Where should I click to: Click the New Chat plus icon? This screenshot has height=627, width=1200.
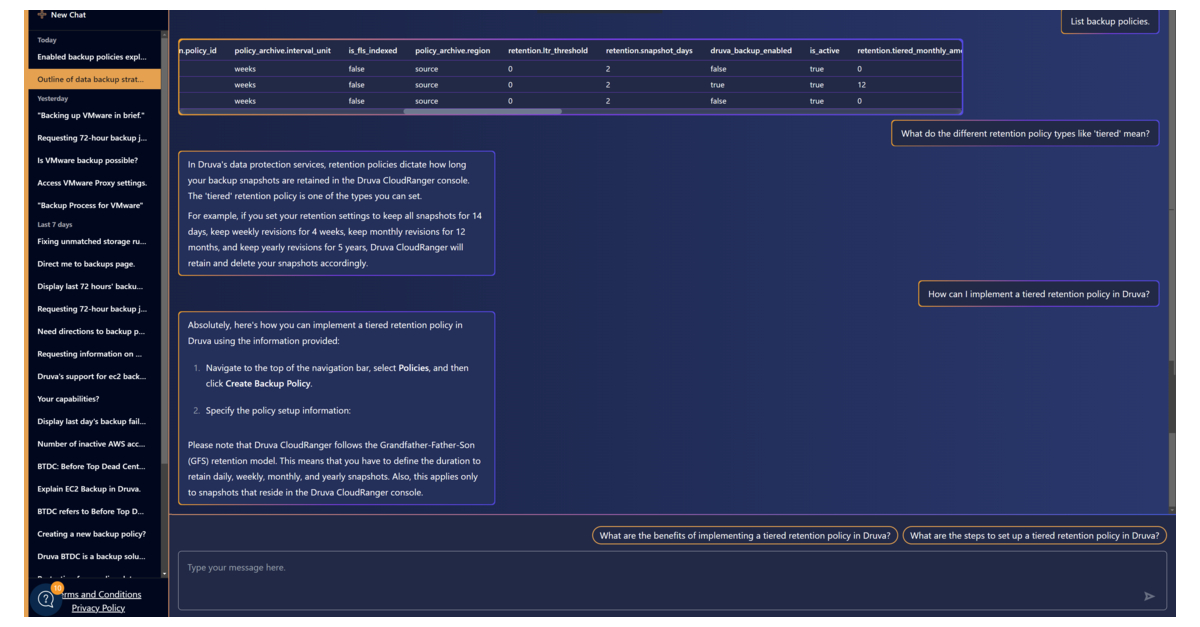pyautogui.click(x=42, y=15)
